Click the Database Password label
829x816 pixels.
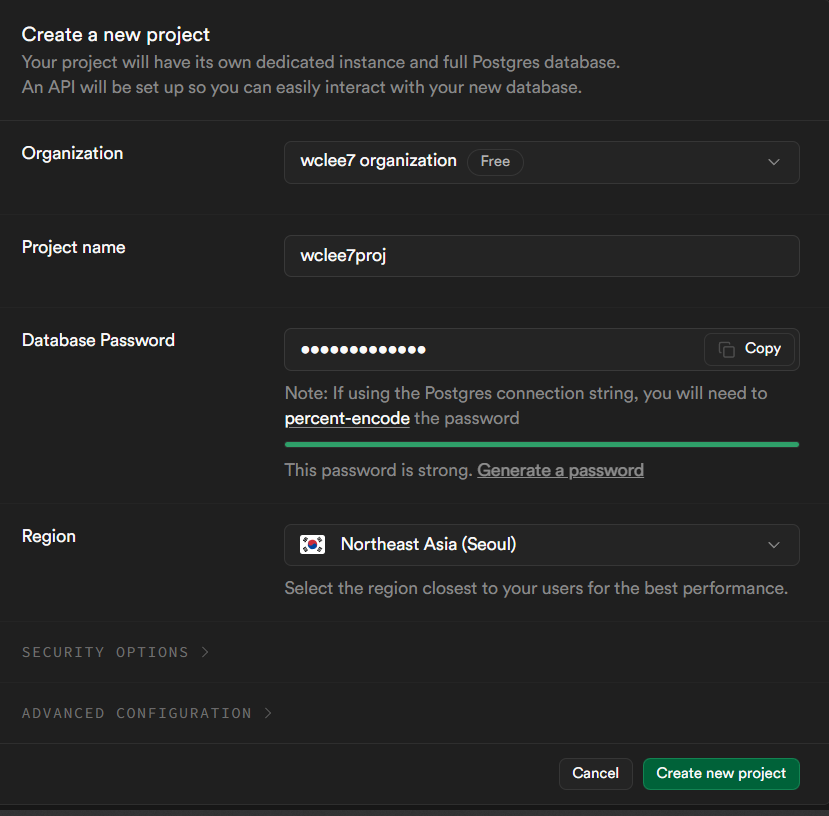[x=98, y=340]
